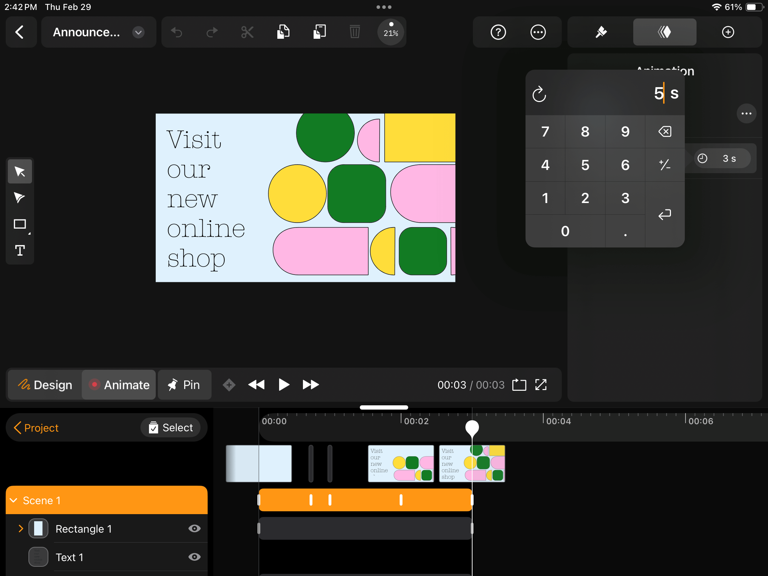
Task: Click the timeline playhead handle
Action: [x=472, y=428]
